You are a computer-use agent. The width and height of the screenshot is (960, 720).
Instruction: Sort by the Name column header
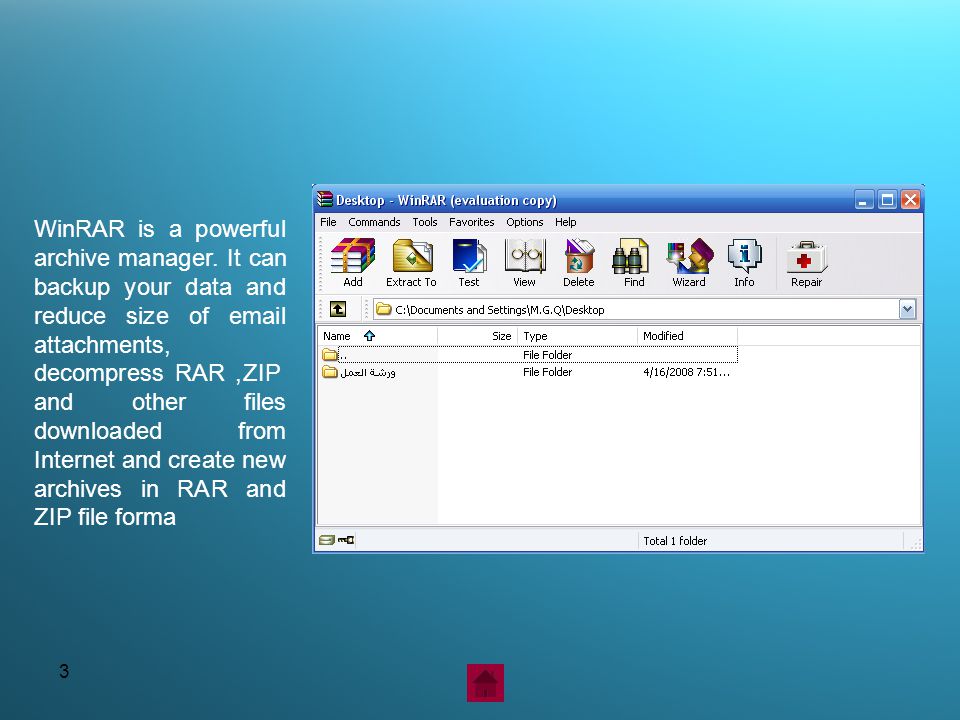point(377,336)
